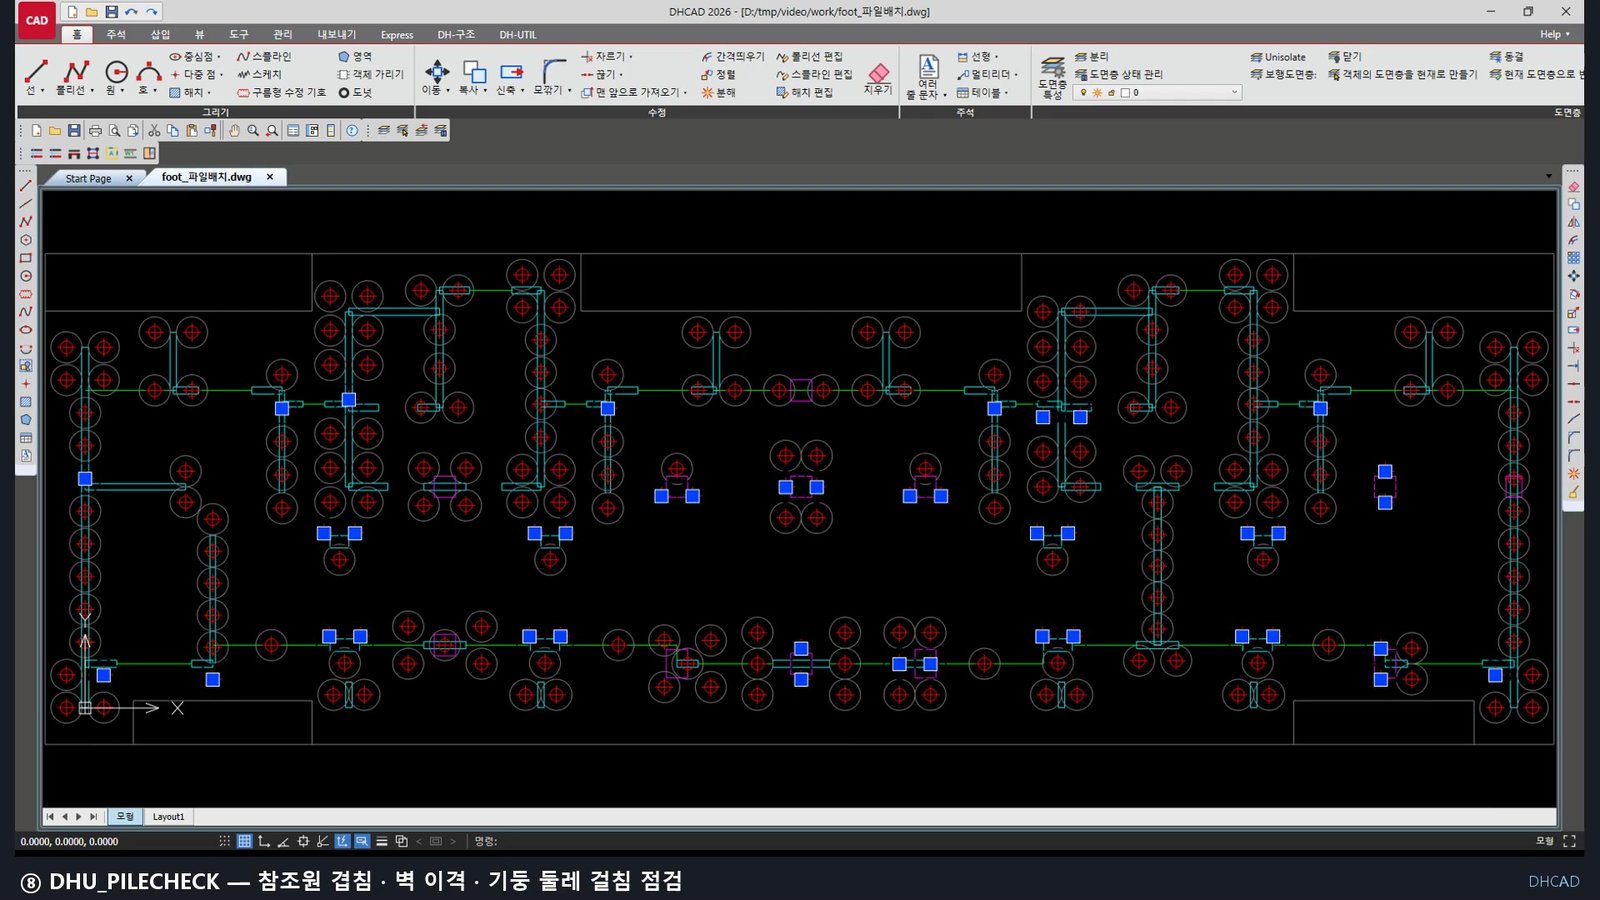This screenshot has height=900, width=1600.
Task: Click the Unisolate layer button
Action: point(1278,57)
